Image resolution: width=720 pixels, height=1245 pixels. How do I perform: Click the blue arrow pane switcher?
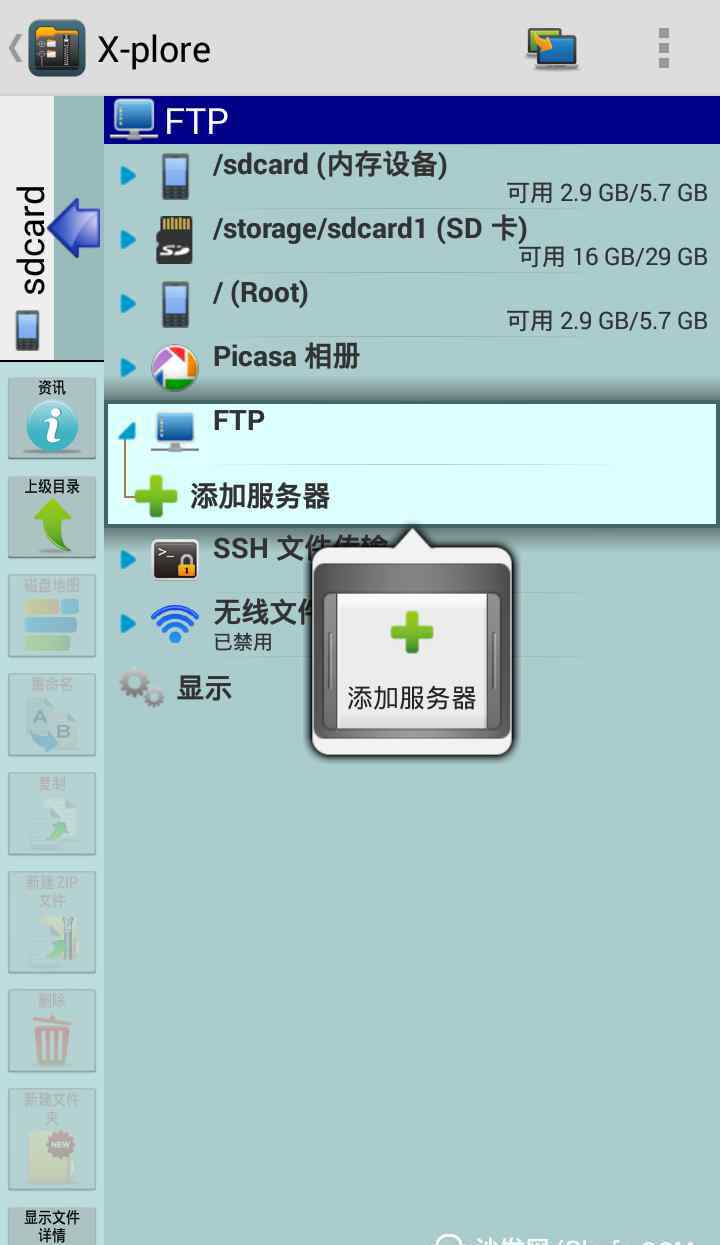coord(76,228)
